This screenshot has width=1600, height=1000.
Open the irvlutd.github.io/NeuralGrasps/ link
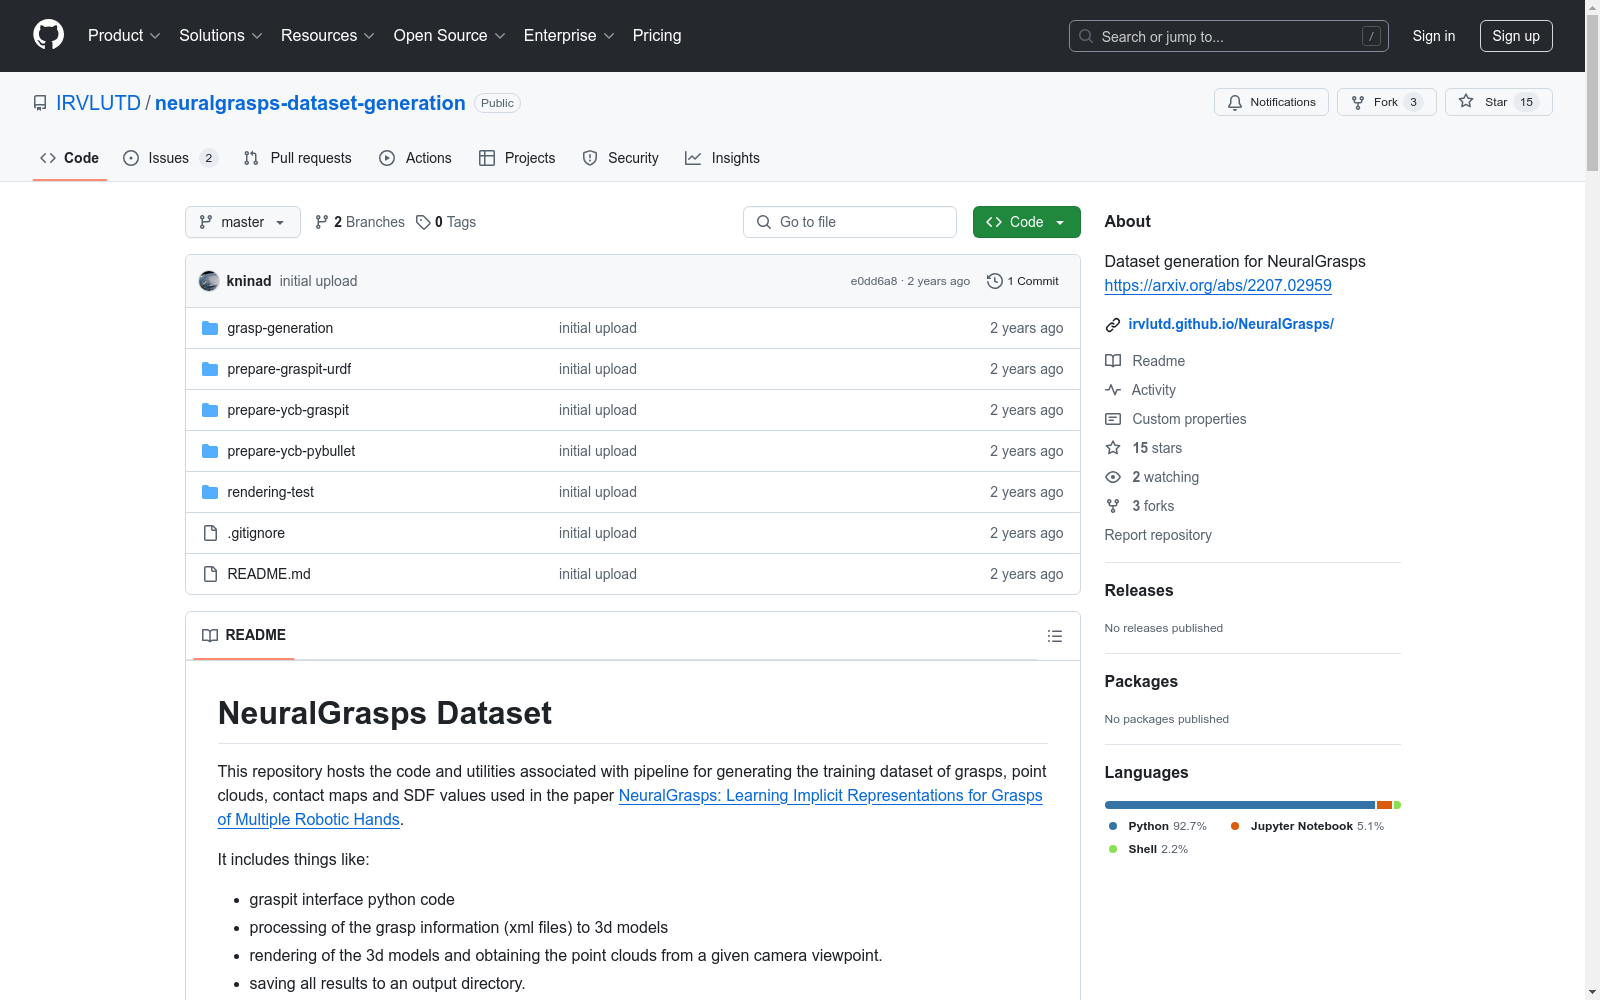point(1231,324)
